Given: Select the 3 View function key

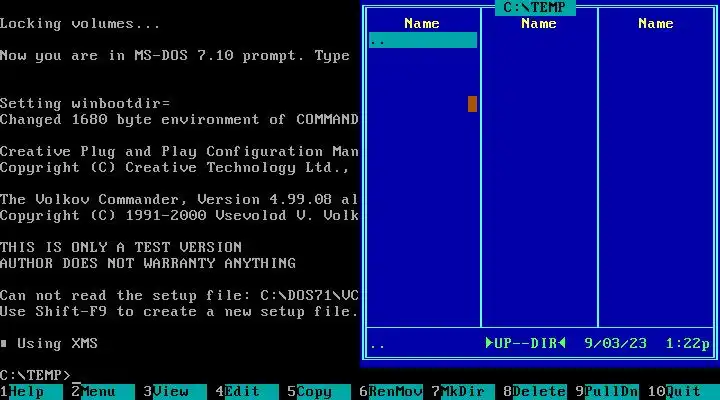Looking at the screenshot, I should click(x=175, y=391).
